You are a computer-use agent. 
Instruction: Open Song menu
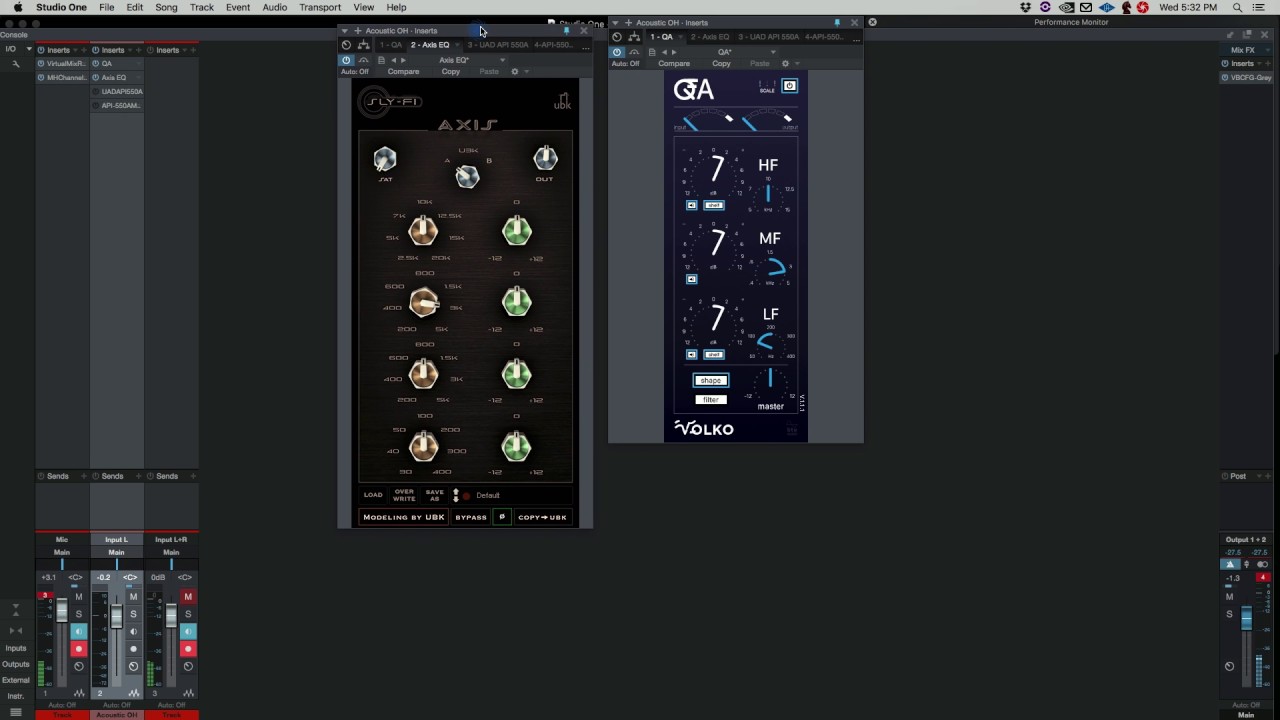166,7
